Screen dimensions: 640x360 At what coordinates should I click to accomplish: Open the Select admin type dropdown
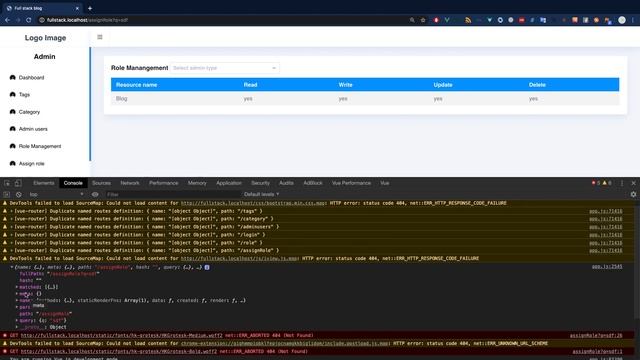tap(224, 68)
